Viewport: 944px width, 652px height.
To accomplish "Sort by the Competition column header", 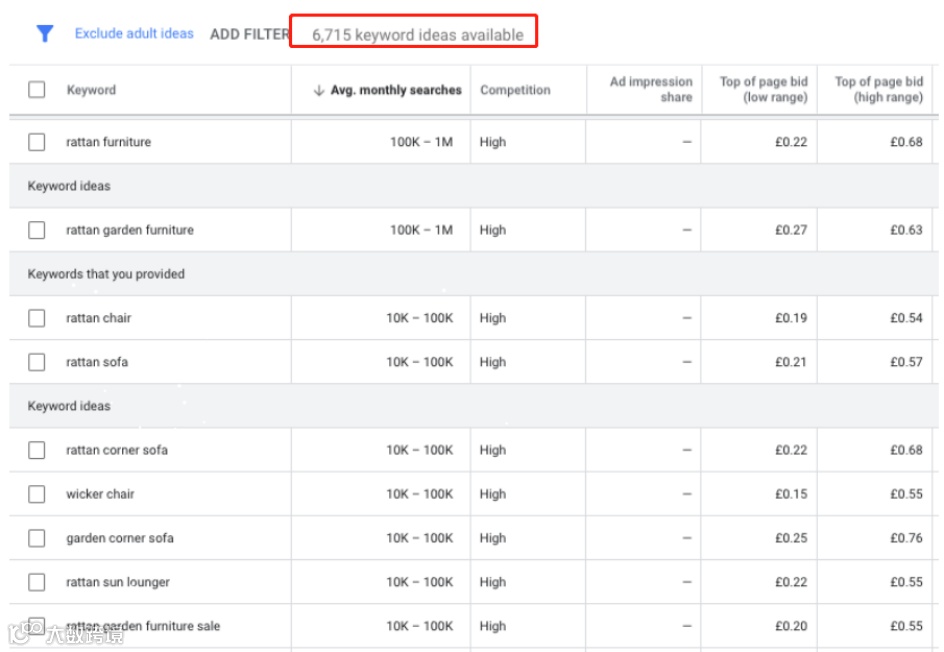I will [515, 90].
